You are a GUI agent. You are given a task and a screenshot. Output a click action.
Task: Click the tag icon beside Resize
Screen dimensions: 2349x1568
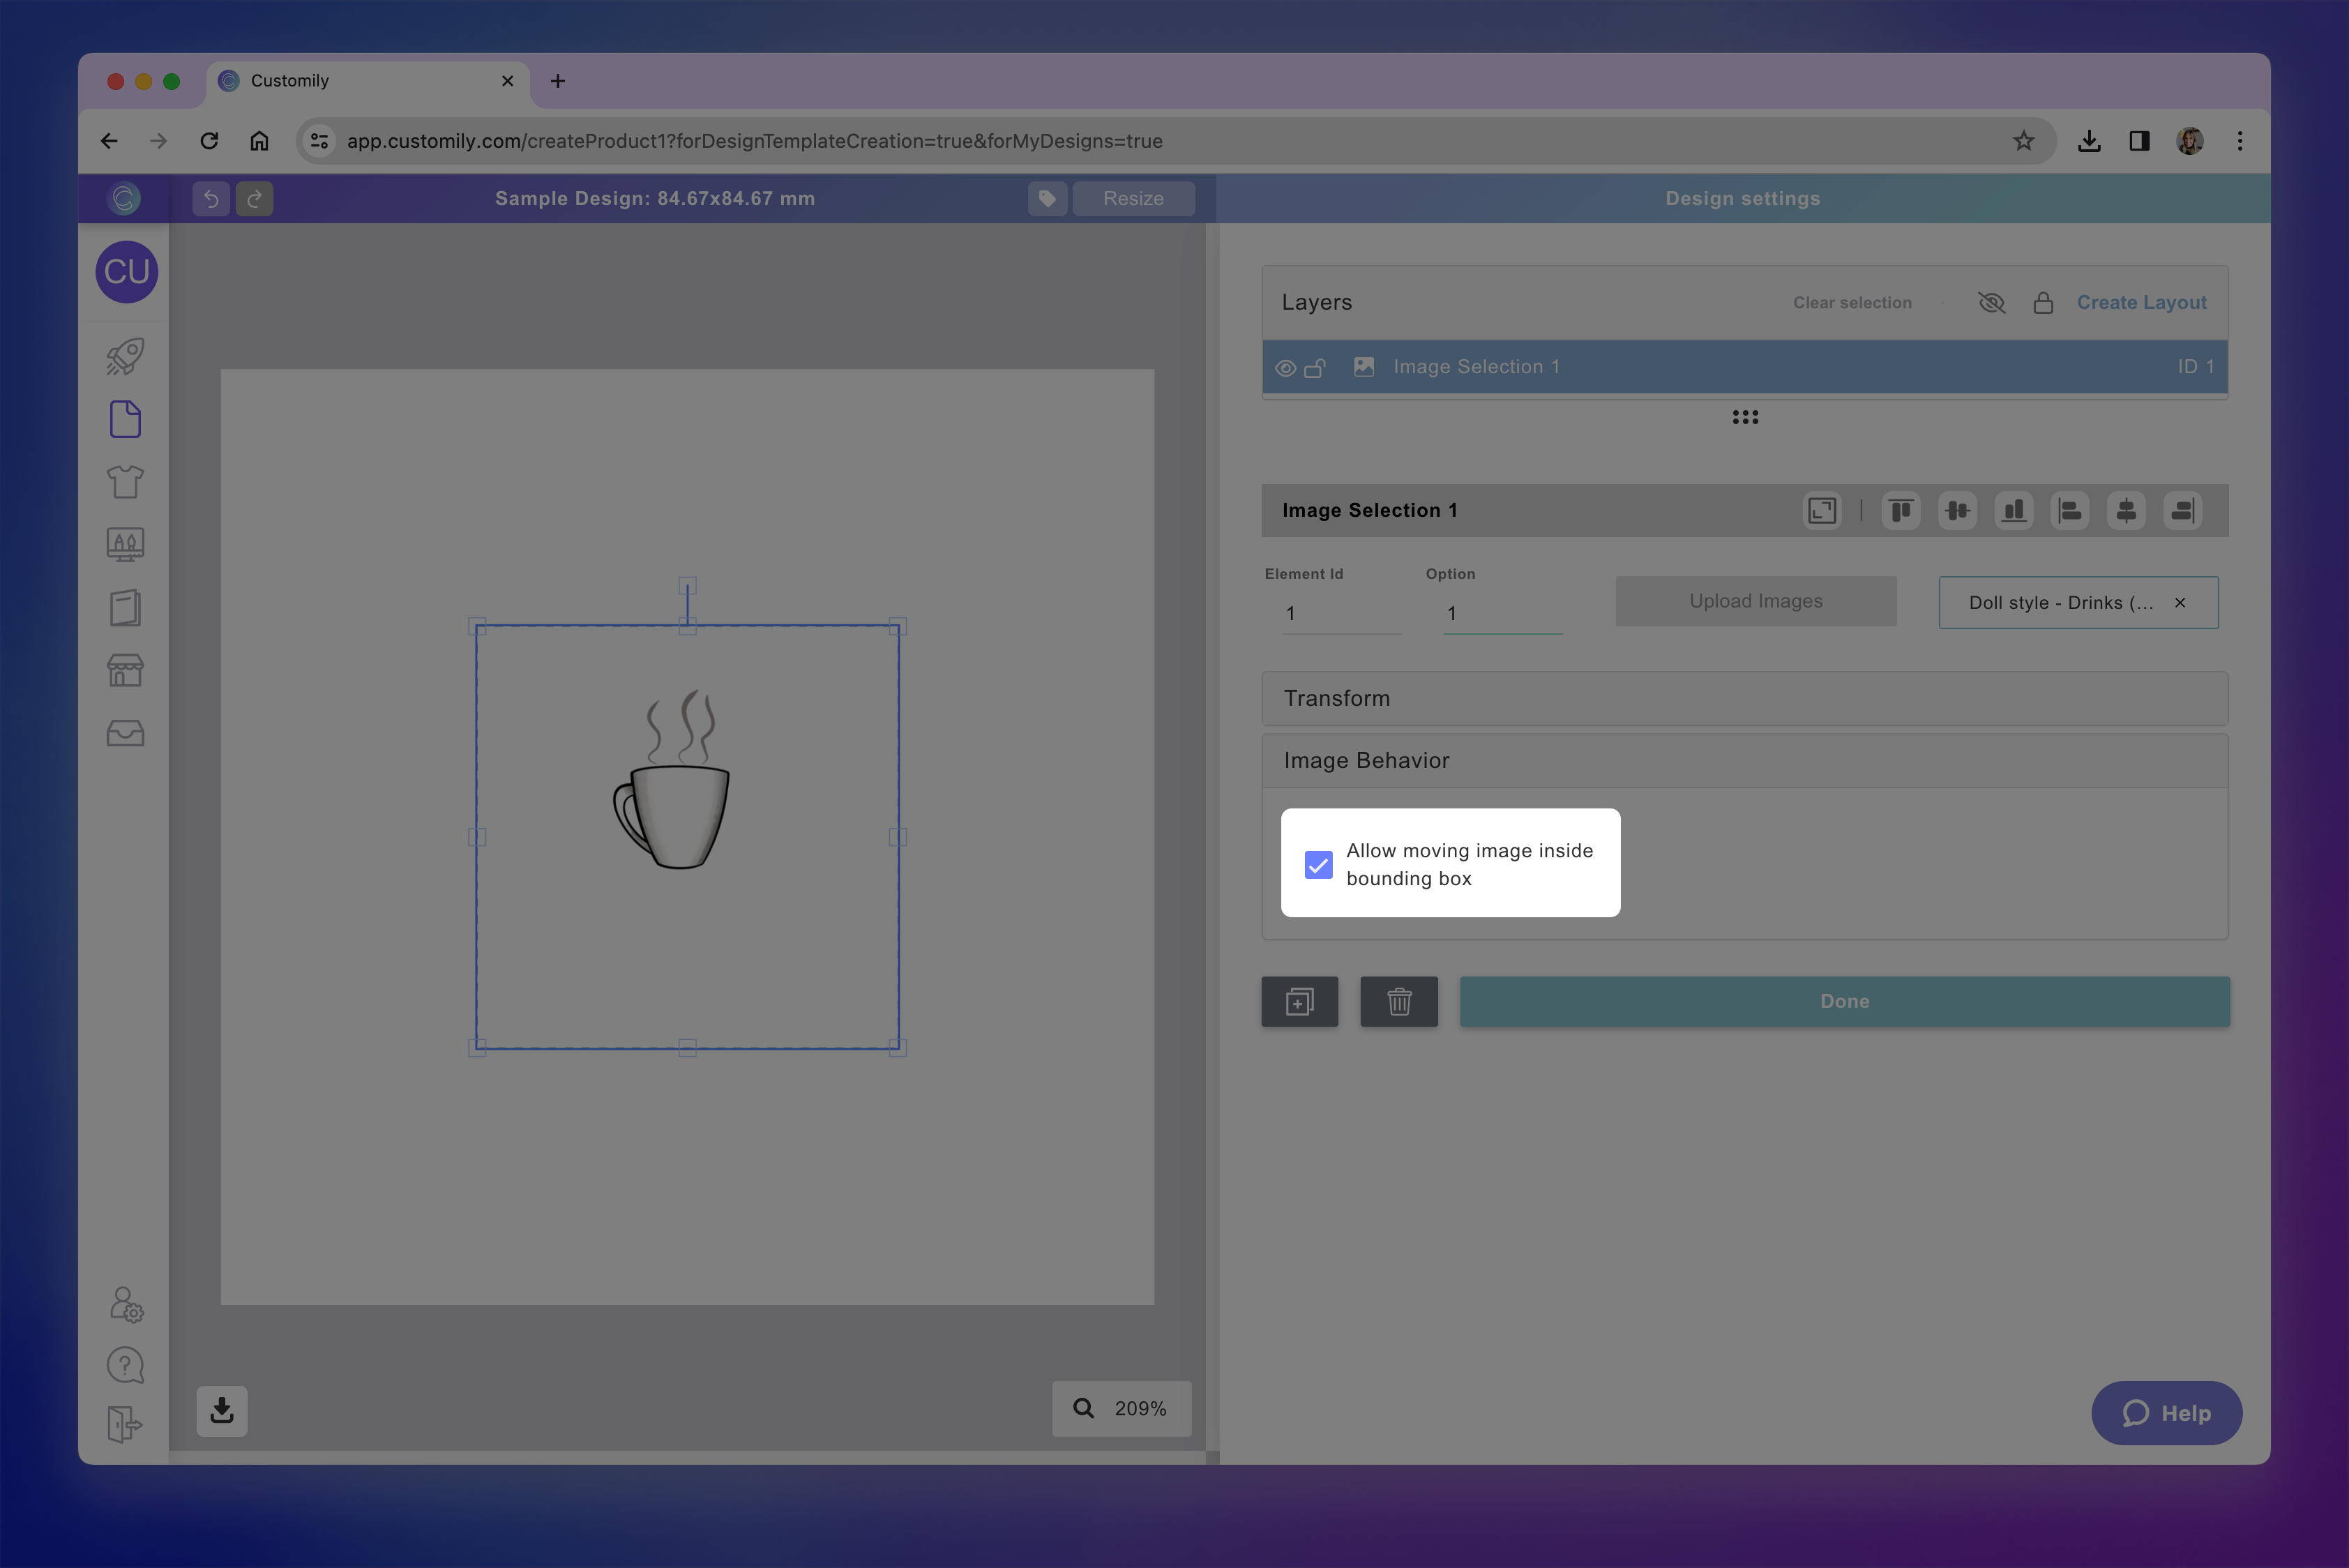1047,198
